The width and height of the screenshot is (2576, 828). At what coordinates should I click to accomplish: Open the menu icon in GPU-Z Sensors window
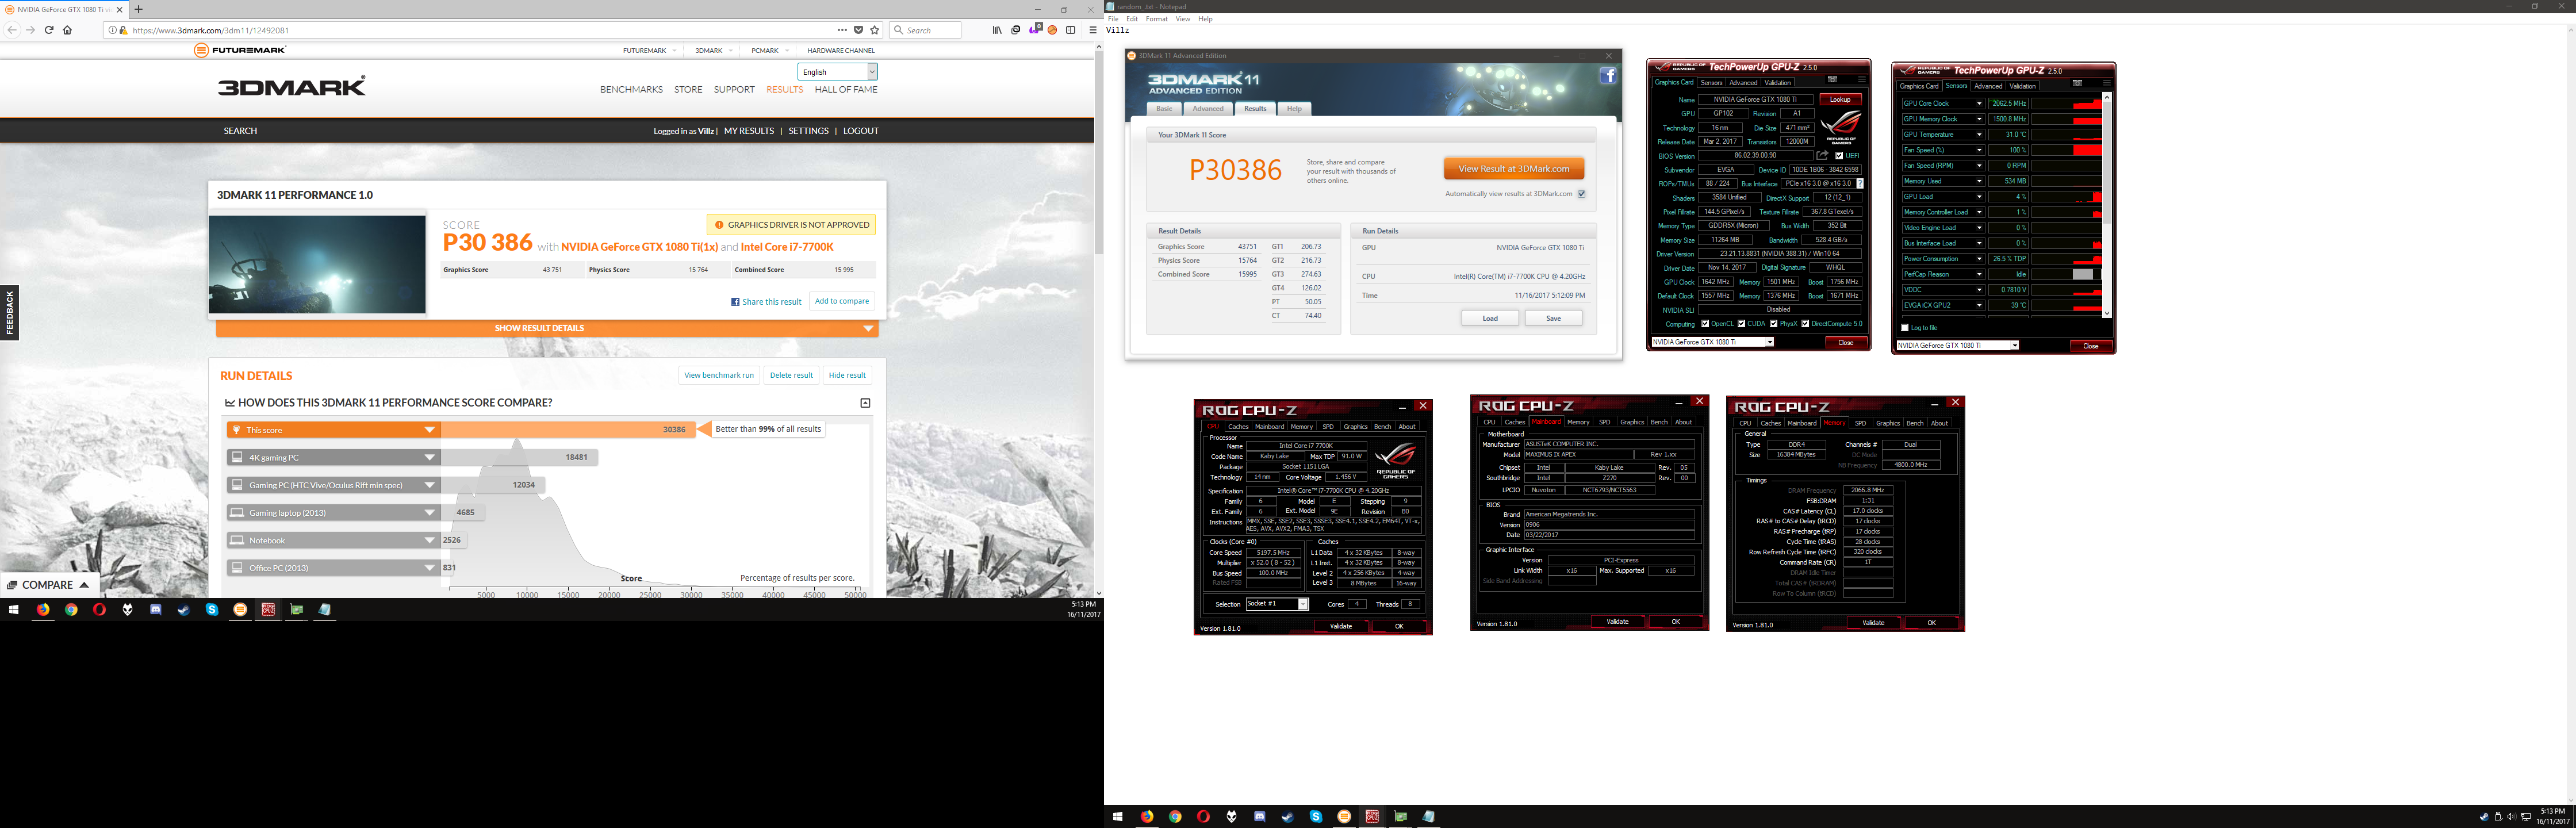pos(2106,83)
